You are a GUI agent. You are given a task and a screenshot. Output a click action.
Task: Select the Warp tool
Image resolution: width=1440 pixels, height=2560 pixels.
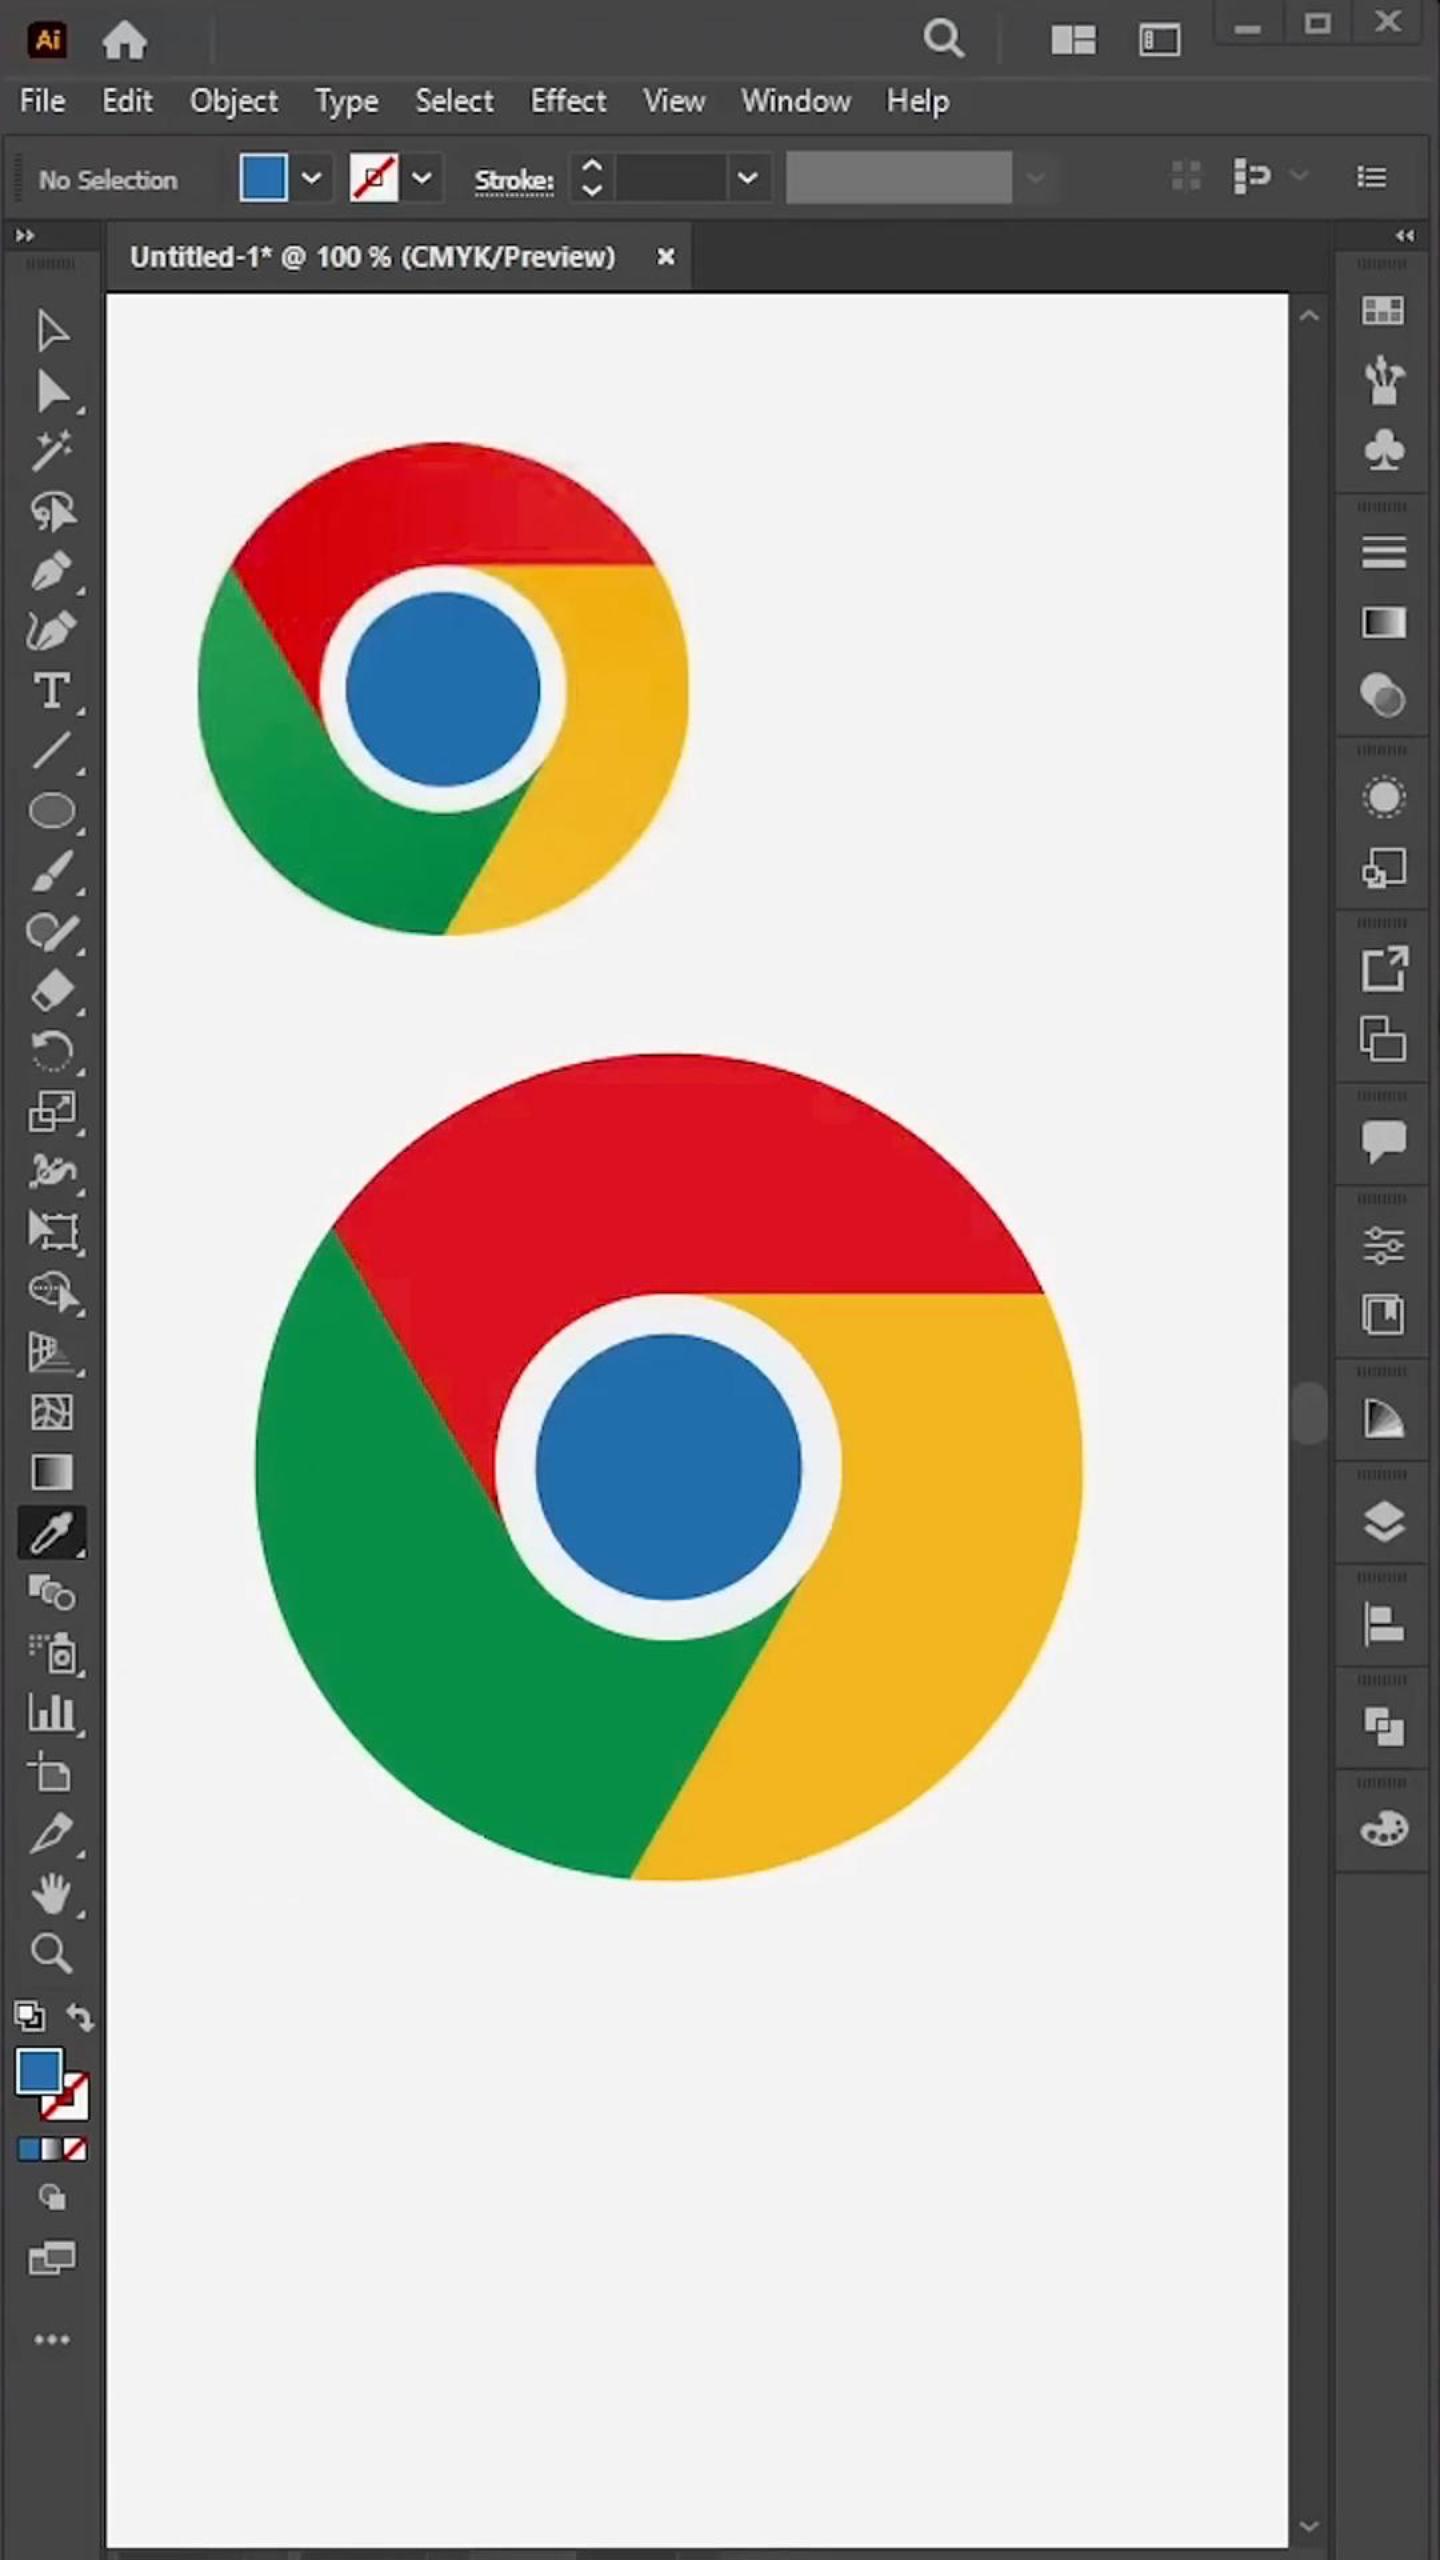[x=52, y=1171]
